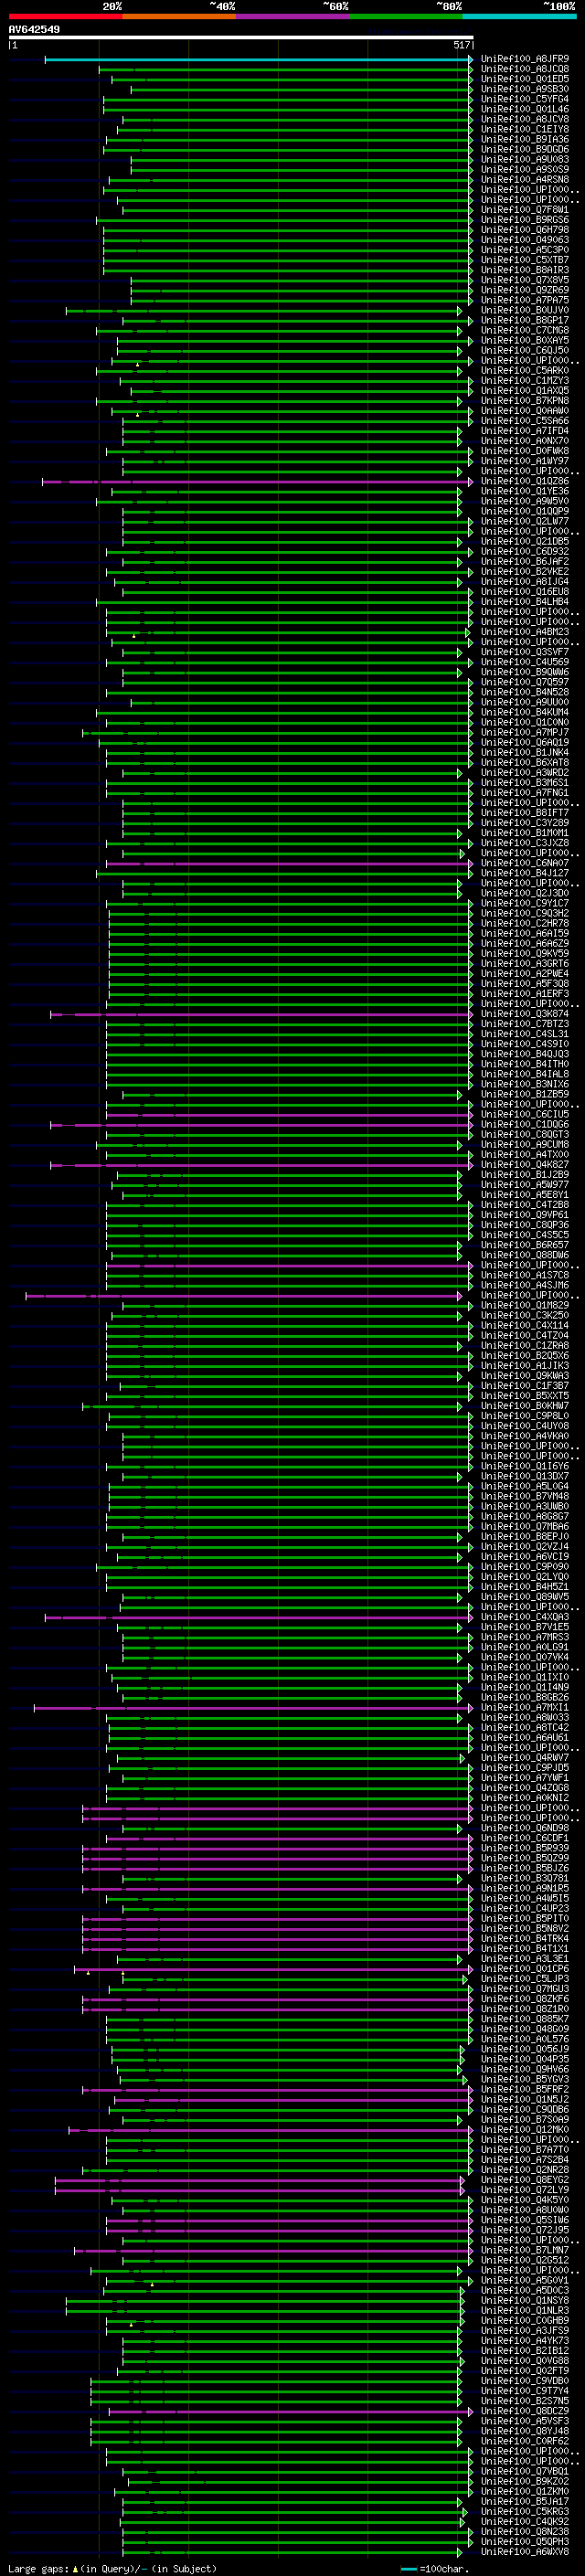Select hit label UniRef100_O49063
Viewport: 585px width, 2576px height.
[525, 240]
